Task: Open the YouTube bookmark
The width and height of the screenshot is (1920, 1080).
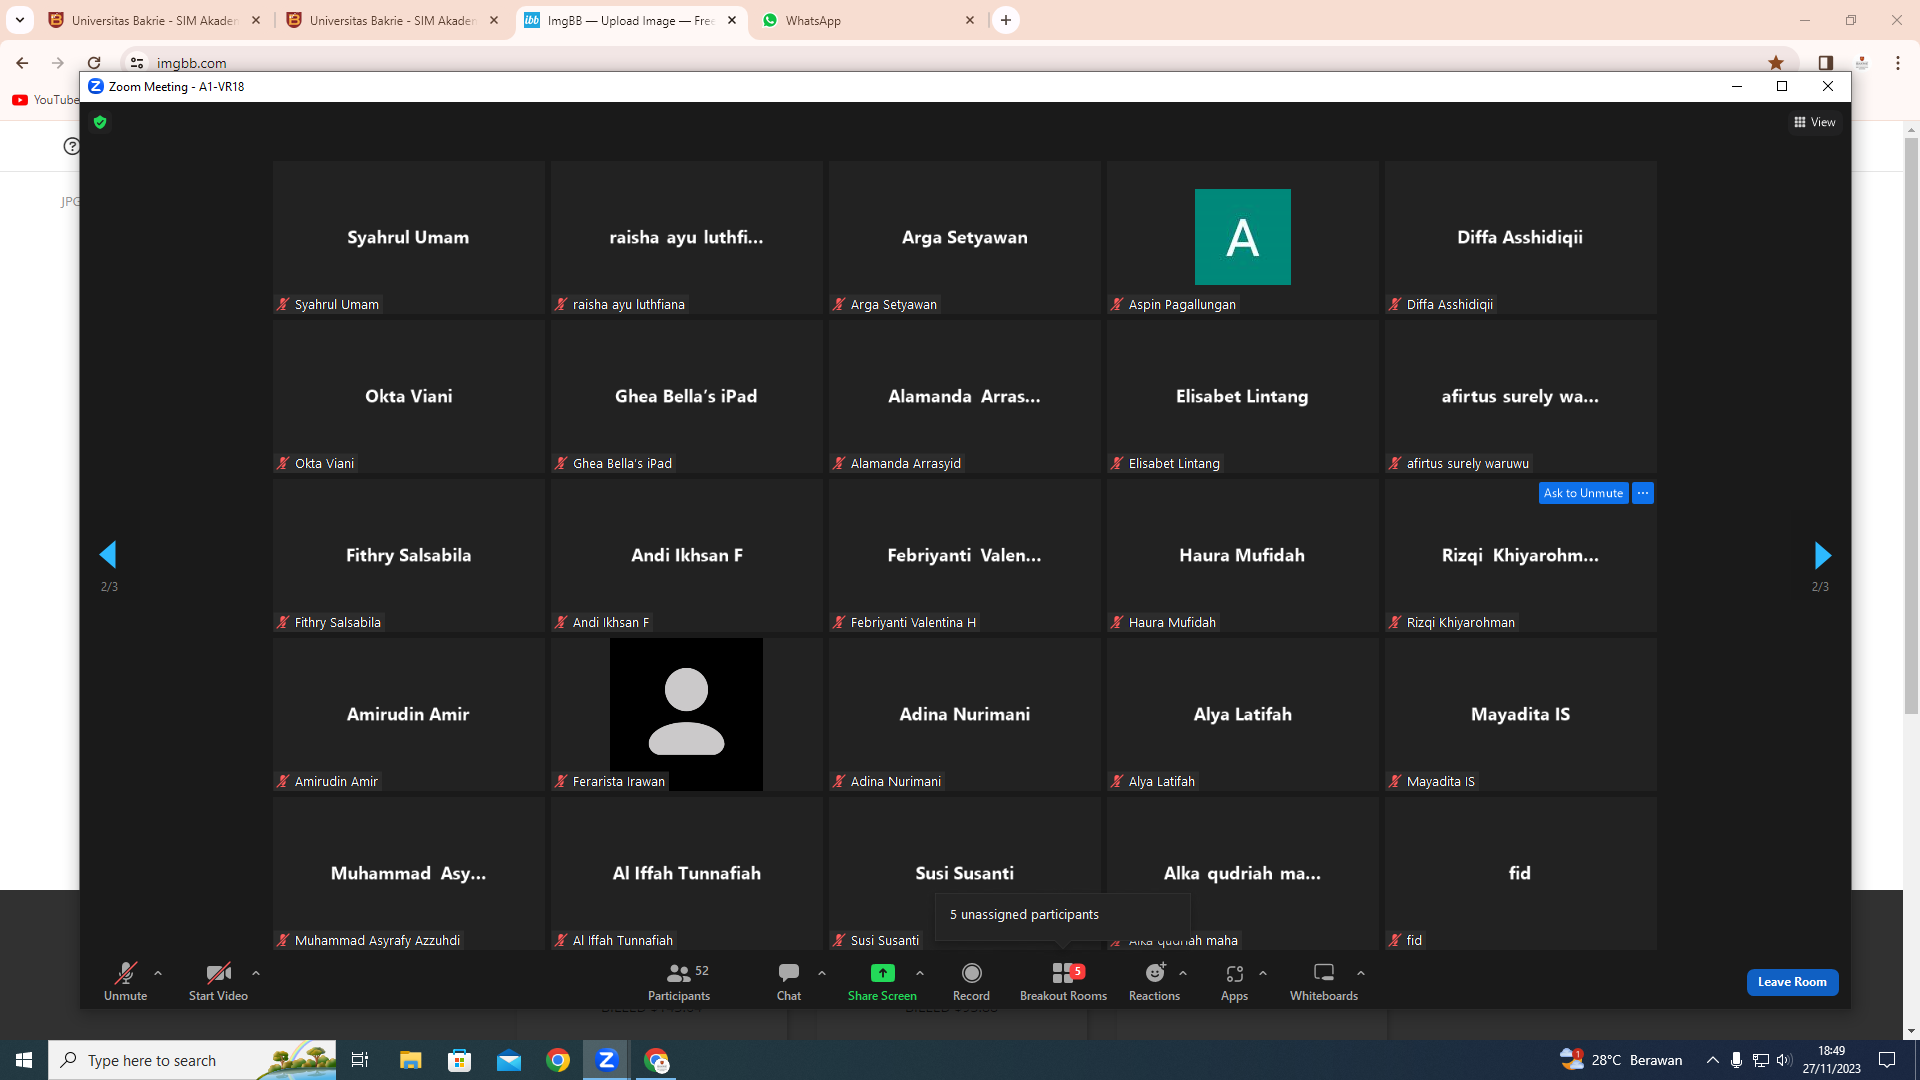Action: tap(45, 99)
